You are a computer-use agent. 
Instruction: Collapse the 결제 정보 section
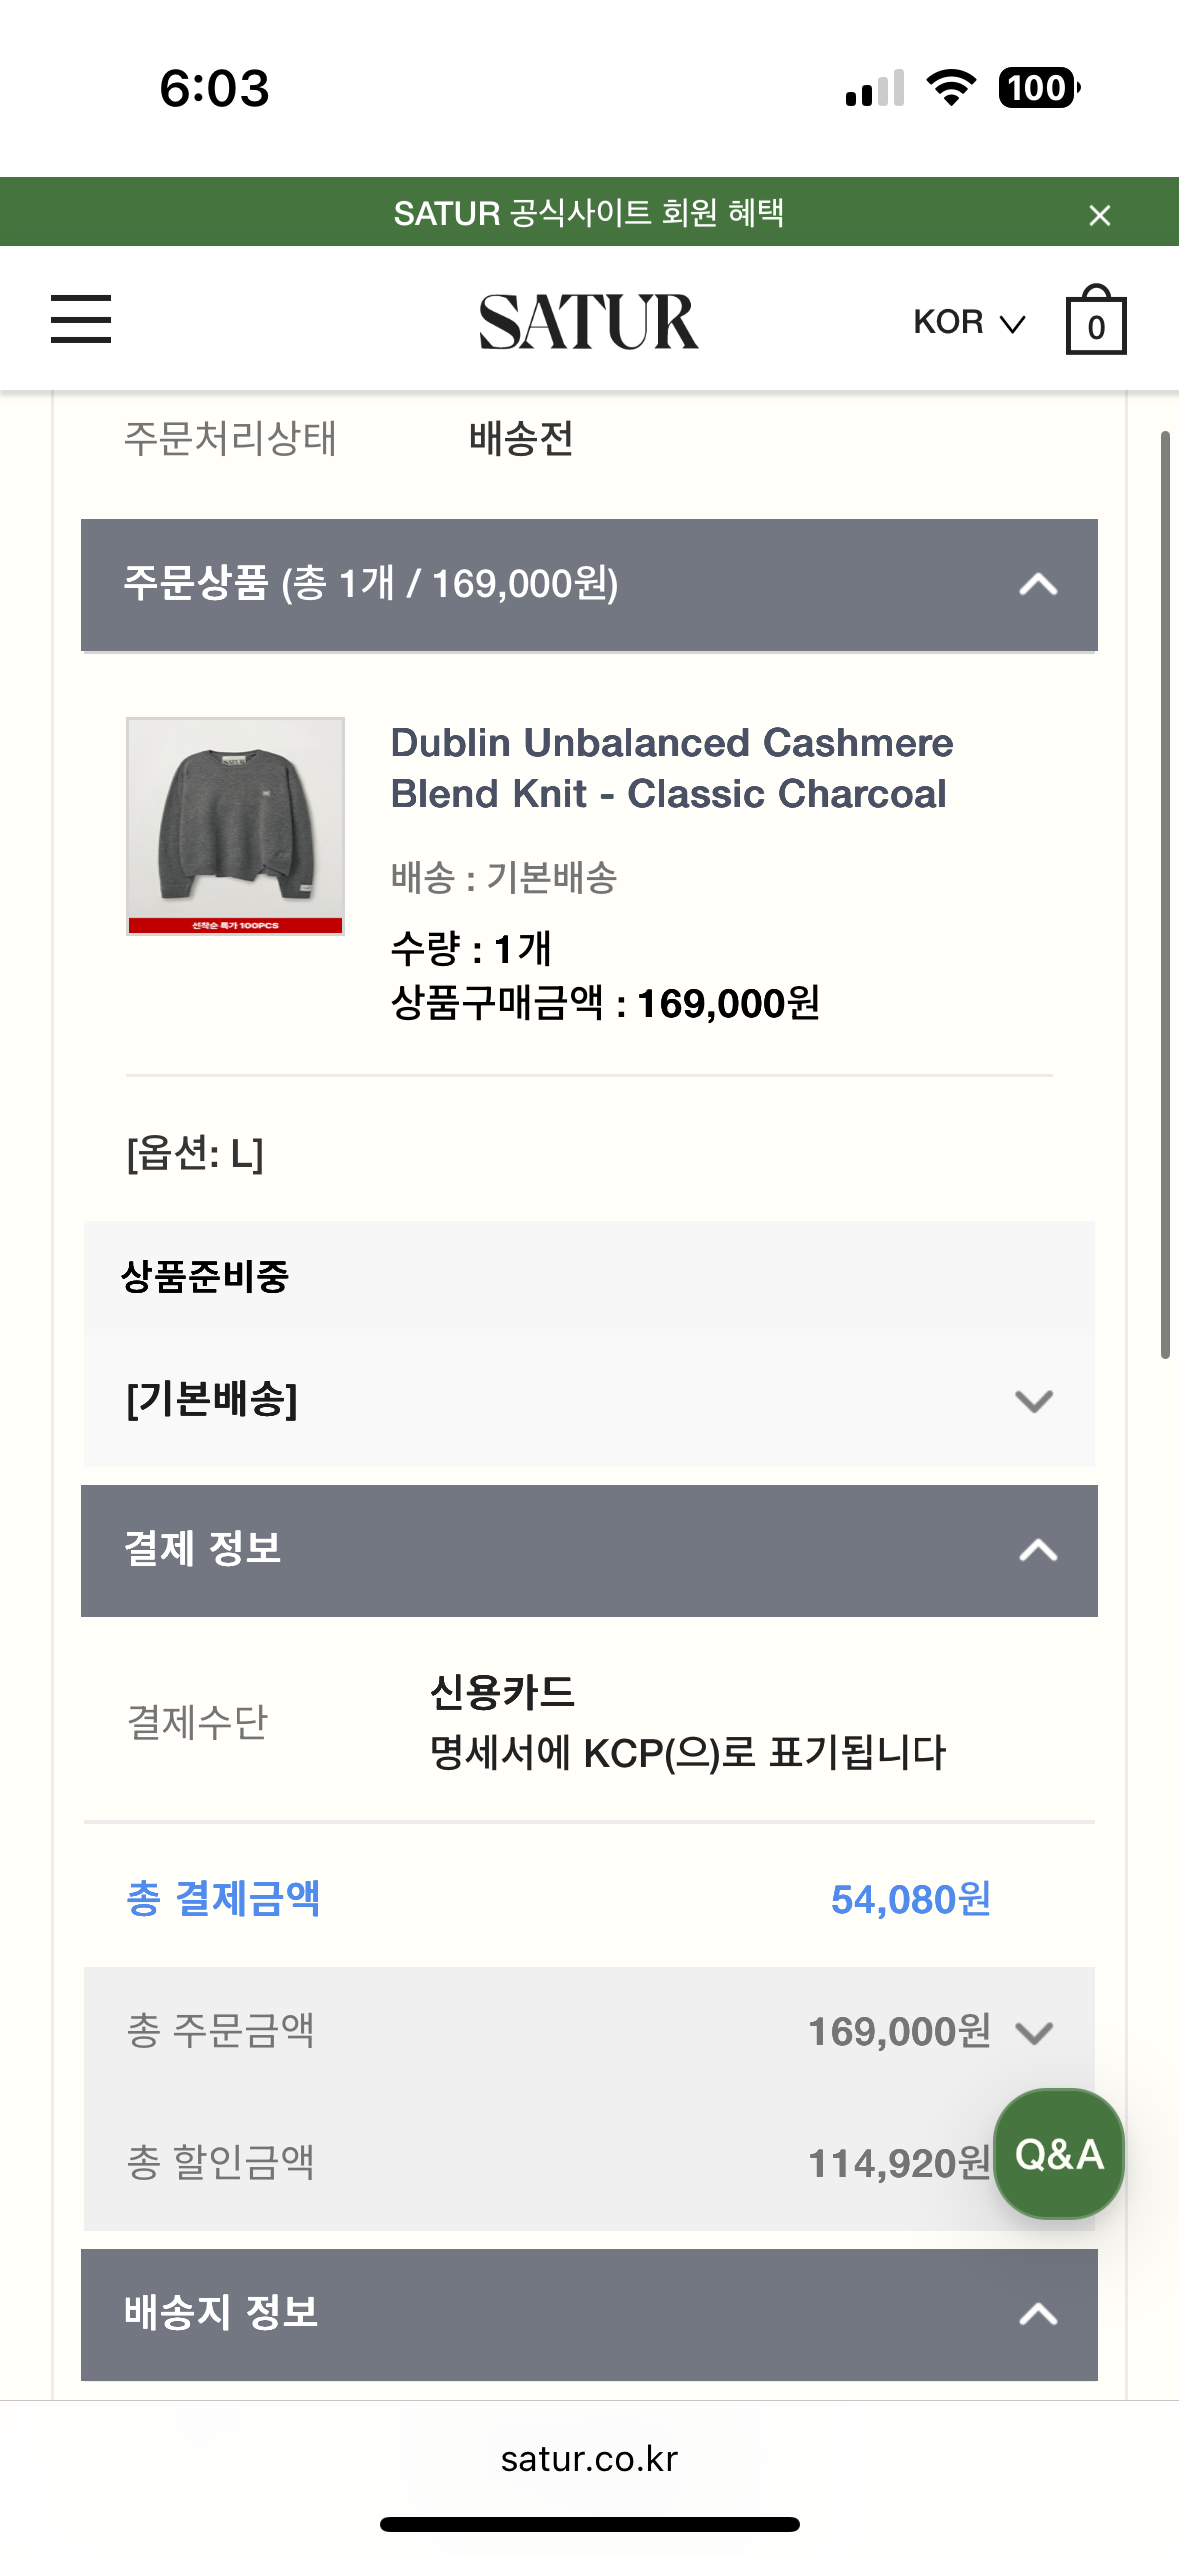1038,1550
